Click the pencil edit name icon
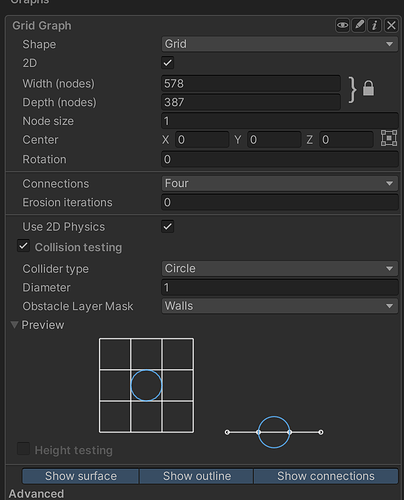Image resolution: width=404 pixels, height=500 pixels. click(359, 25)
